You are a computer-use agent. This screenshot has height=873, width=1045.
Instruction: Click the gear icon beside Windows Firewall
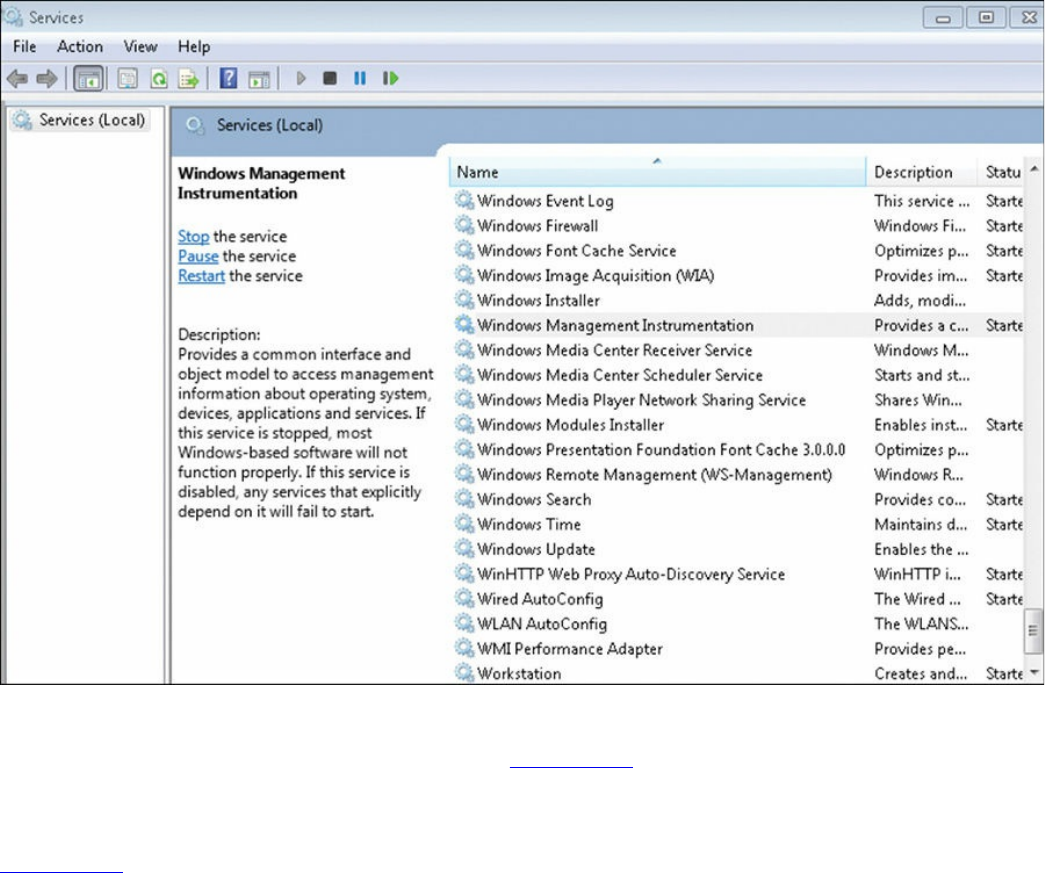click(x=464, y=225)
